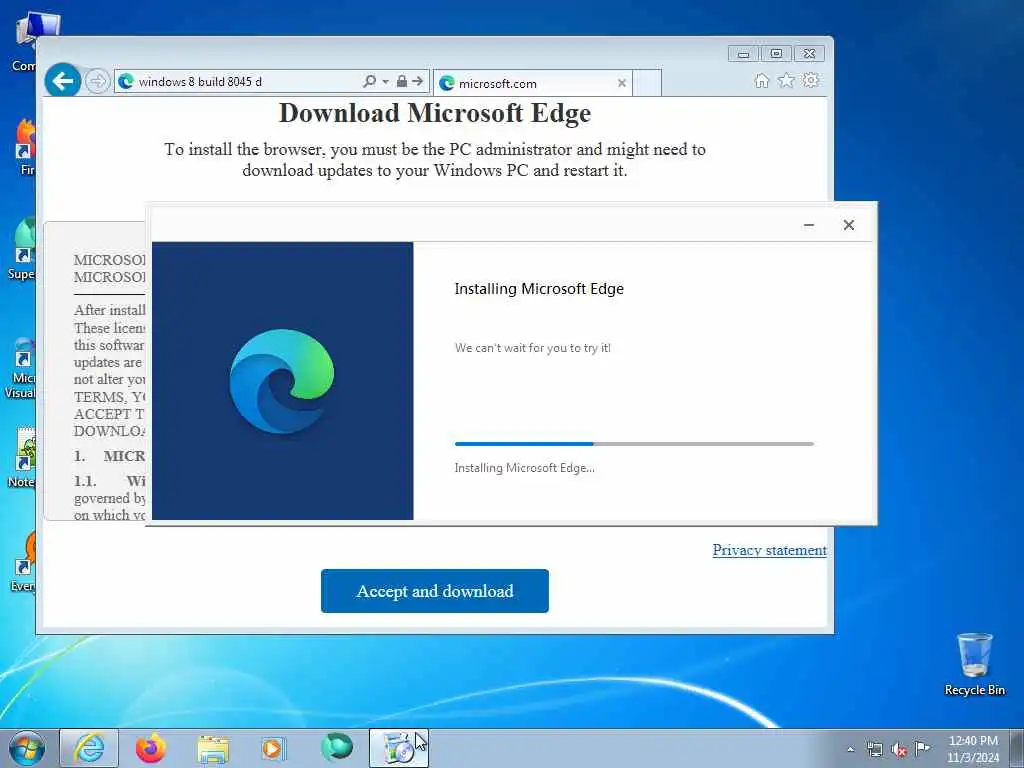Click the taskbar clock showing 12:40 PM

[x=973, y=749]
